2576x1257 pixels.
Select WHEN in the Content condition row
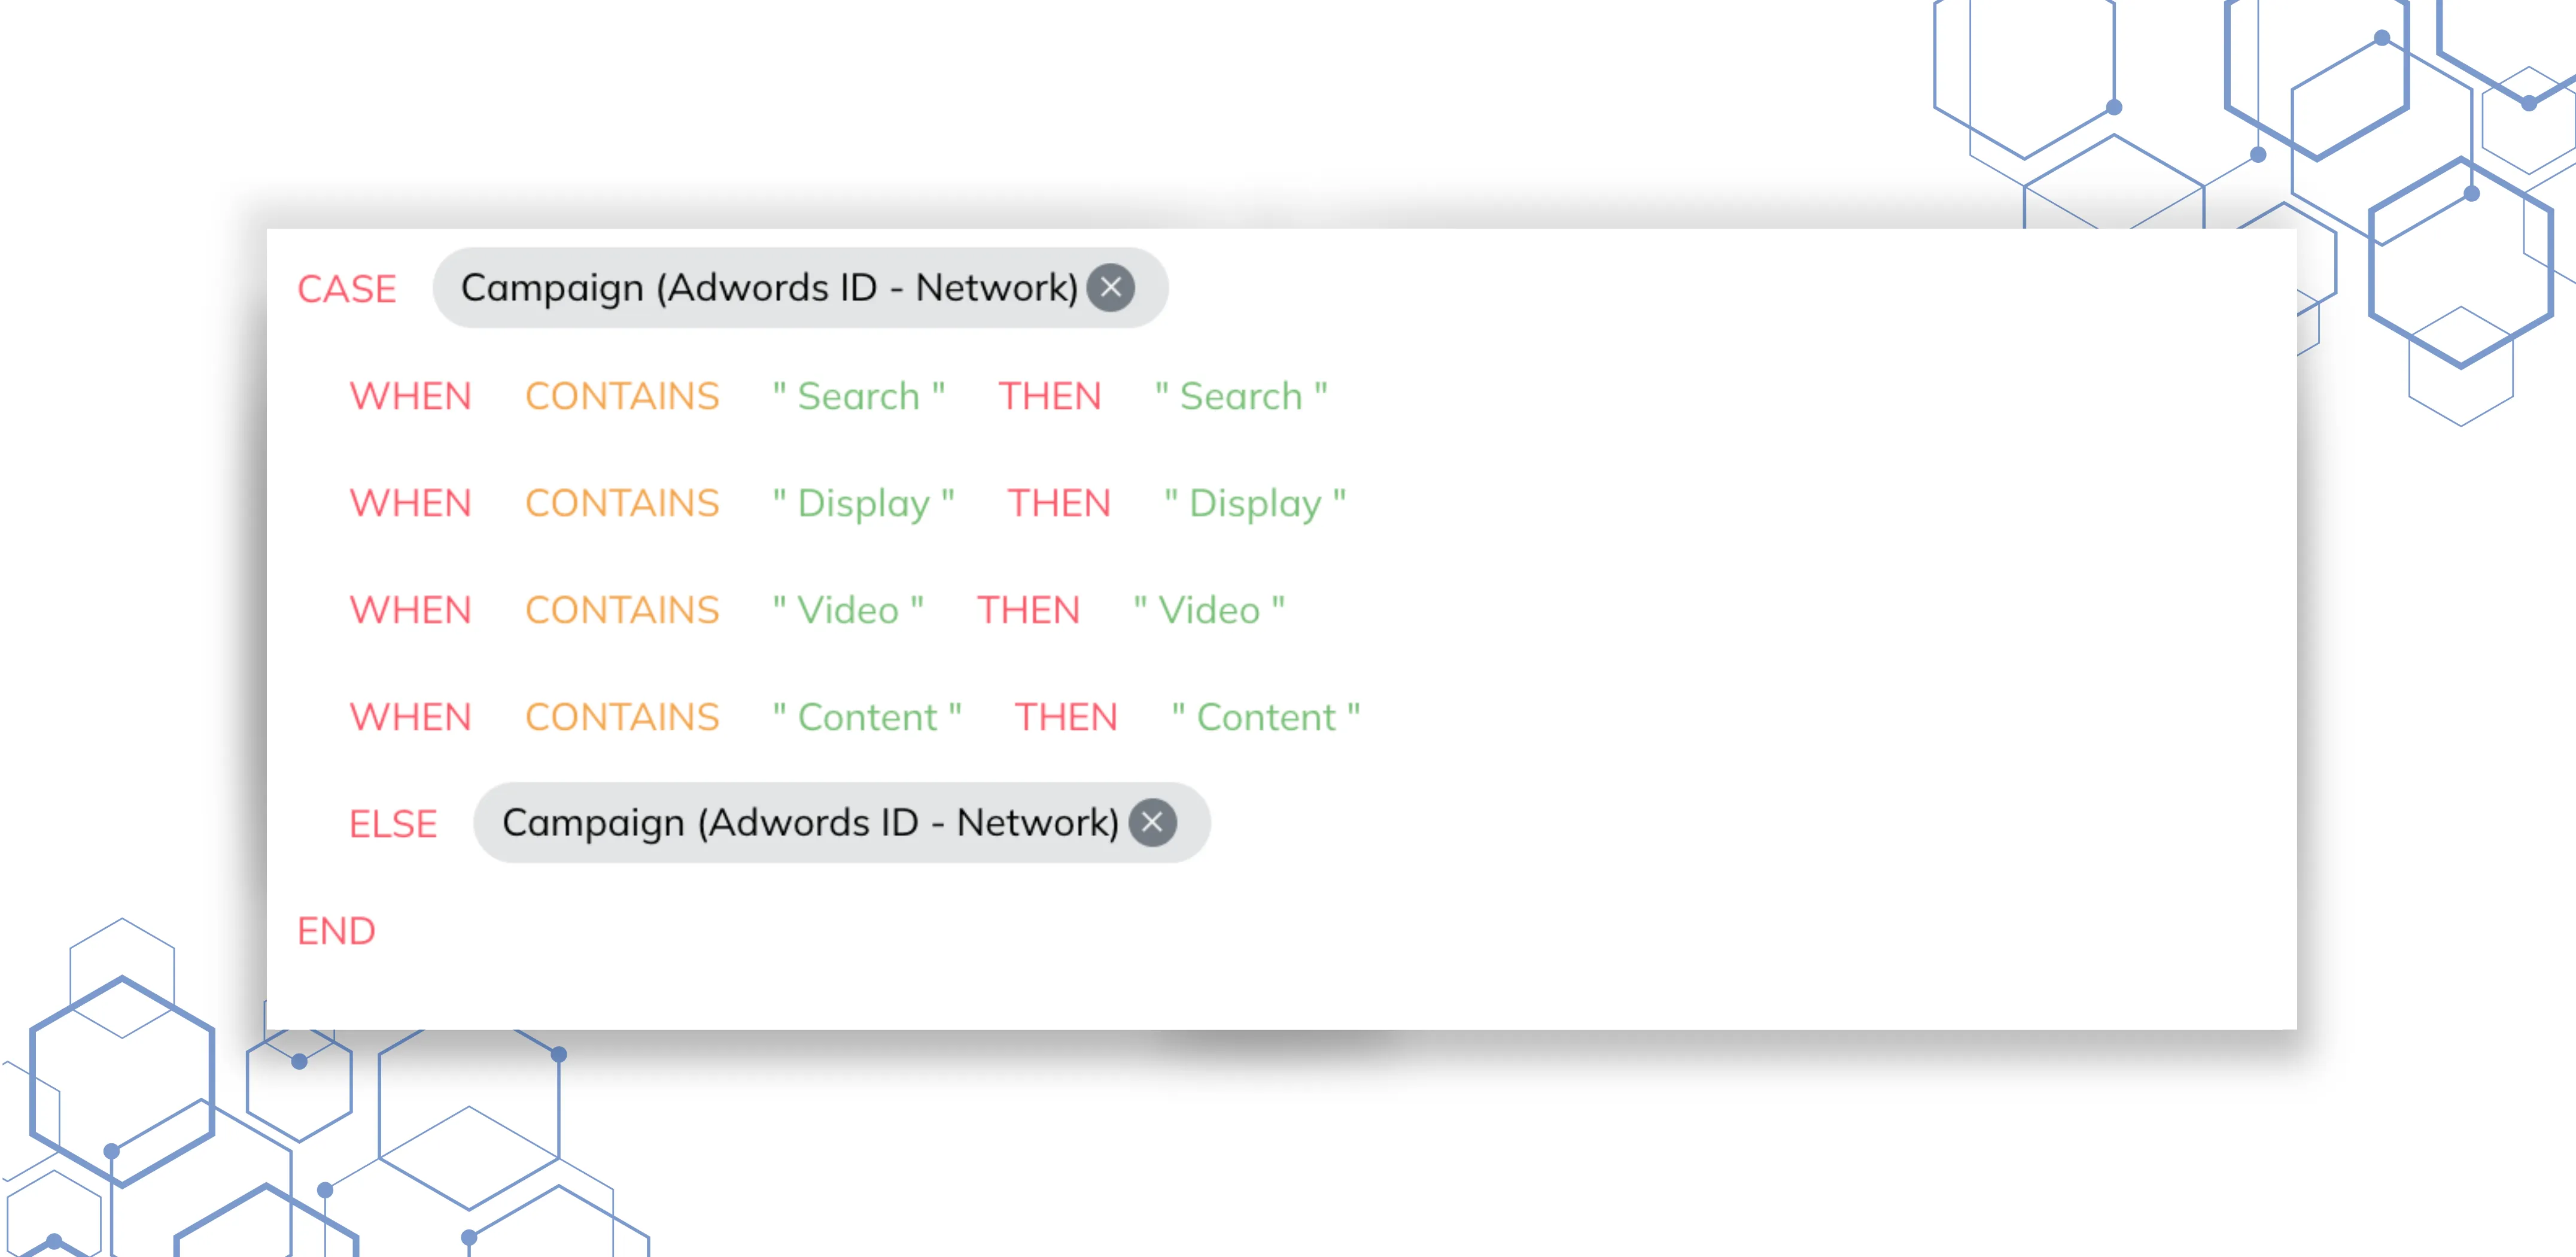pyautogui.click(x=411, y=716)
